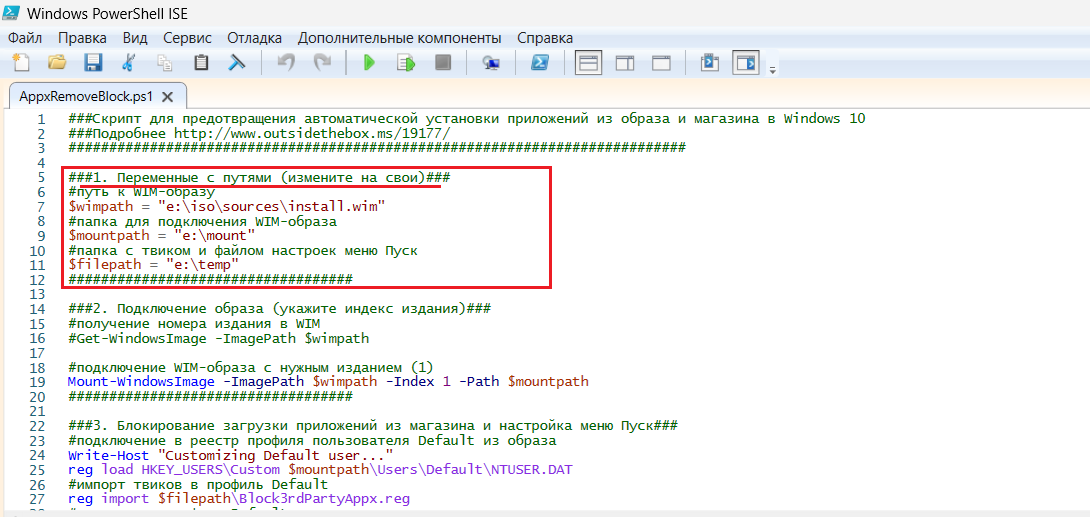Open the Файл menu
Viewport: 1090px width, 517px height.
(26, 38)
